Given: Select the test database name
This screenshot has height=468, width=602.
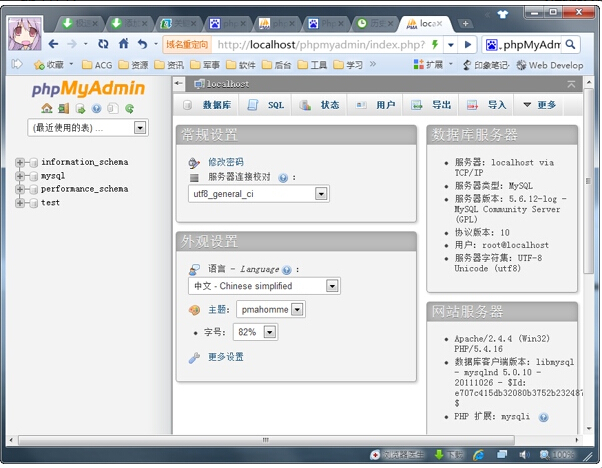Looking at the screenshot, I should pyautogui.click(x=50, y=203).
